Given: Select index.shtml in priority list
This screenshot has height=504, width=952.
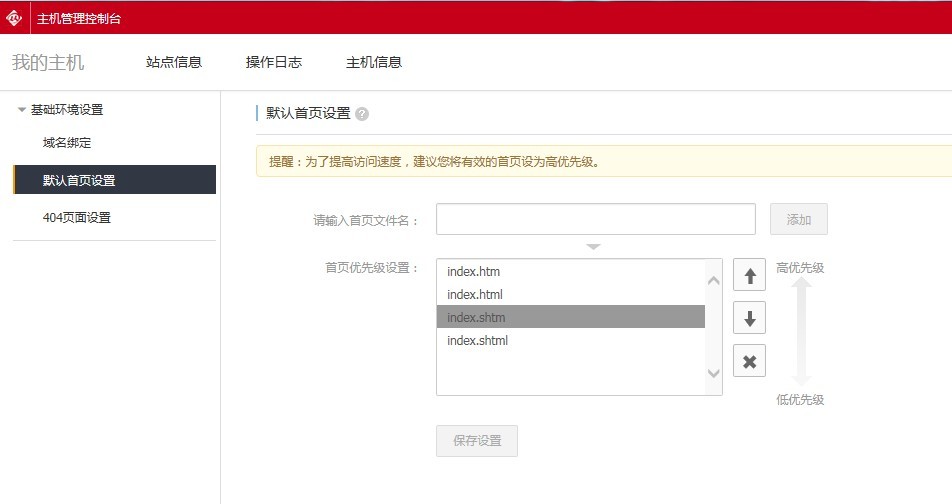Looking at the screenshot, I should point(478,341).
